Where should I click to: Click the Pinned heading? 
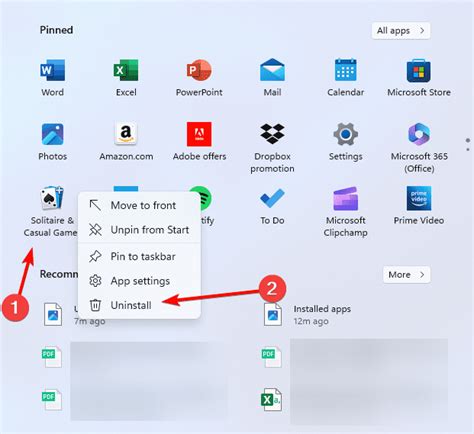coord(56,30)
